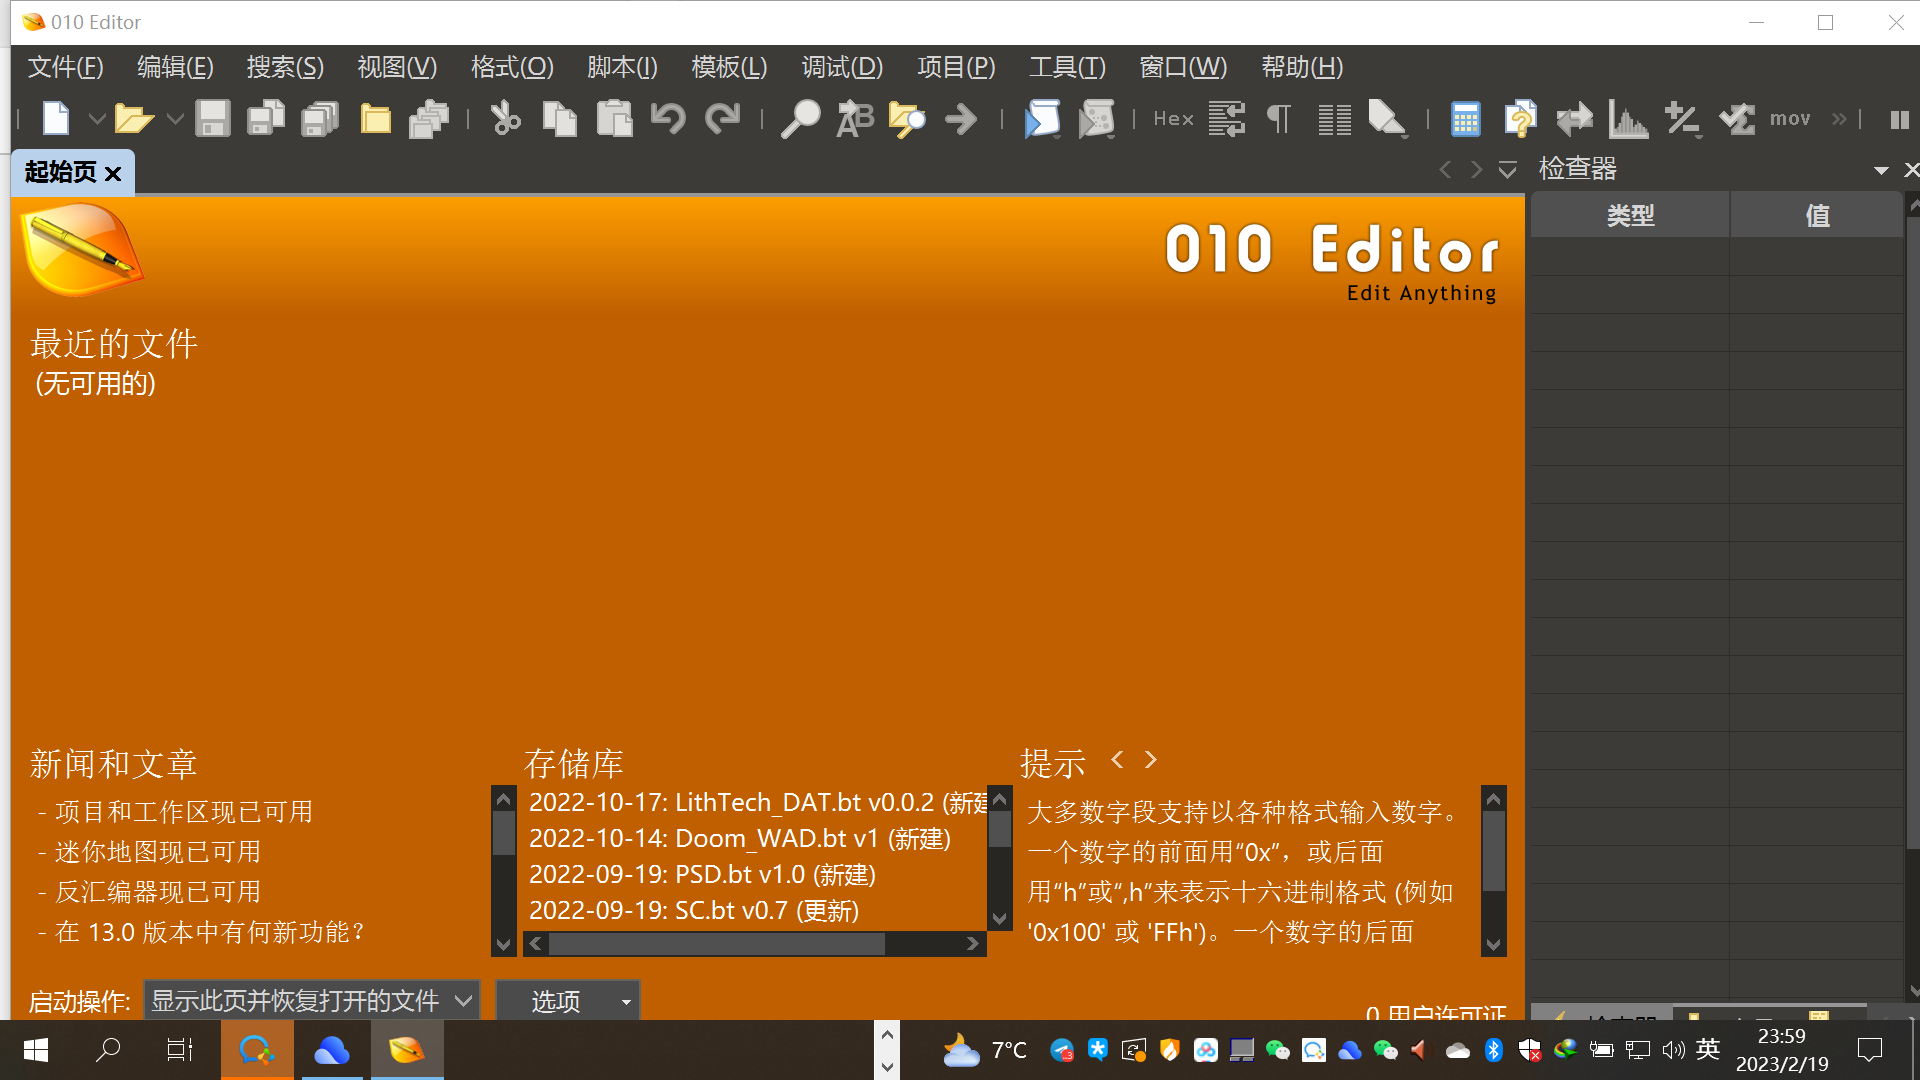
Task: Toggle the line wrap toolbar icon
Action: pos(1226,119)
